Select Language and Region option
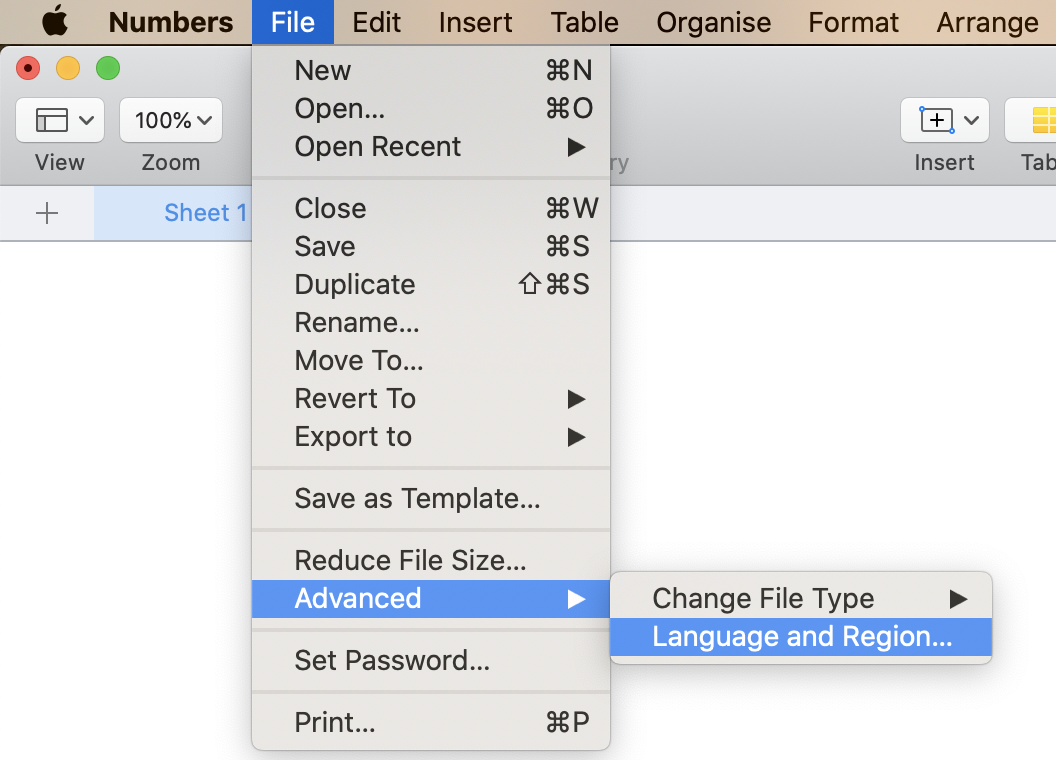 (x=801, y=637)
